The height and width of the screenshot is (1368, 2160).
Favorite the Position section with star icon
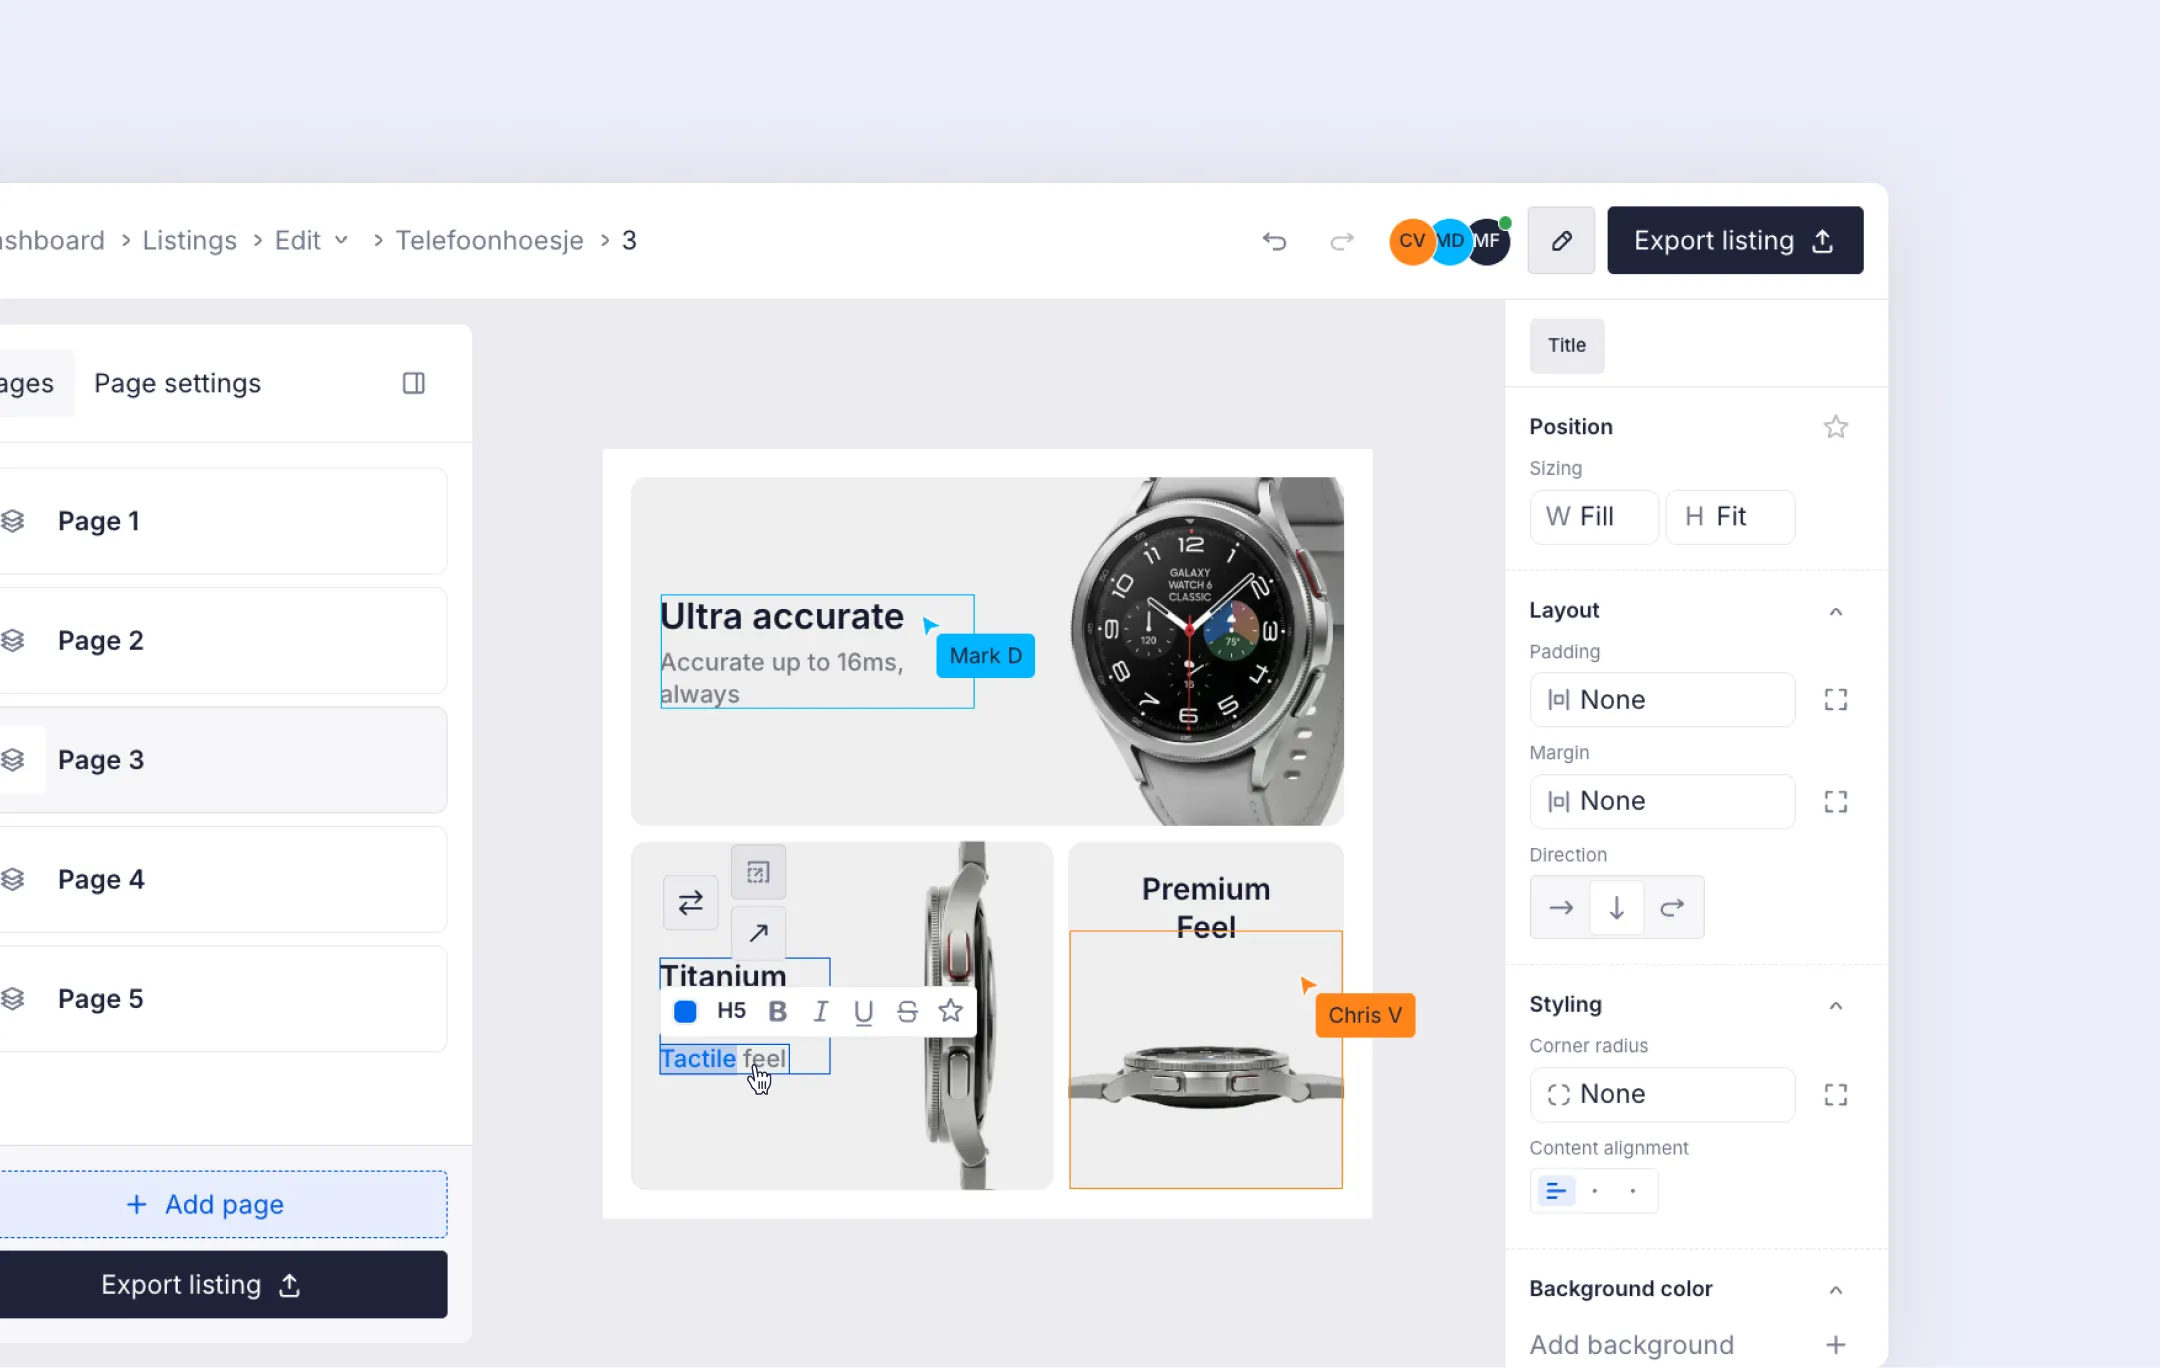click(1836, 427)
